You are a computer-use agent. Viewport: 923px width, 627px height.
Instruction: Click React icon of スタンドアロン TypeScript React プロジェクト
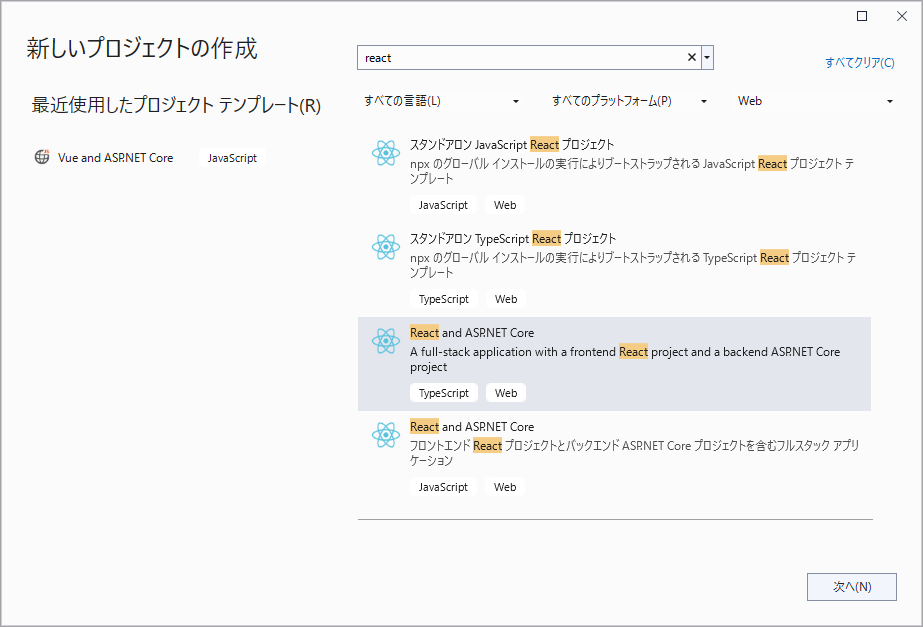pyautogui.click(x=386, y=247)
